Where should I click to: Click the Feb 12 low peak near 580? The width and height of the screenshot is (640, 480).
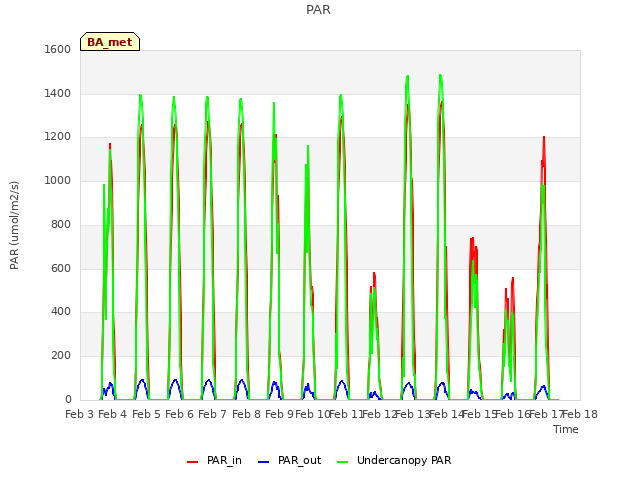point(374,273)
